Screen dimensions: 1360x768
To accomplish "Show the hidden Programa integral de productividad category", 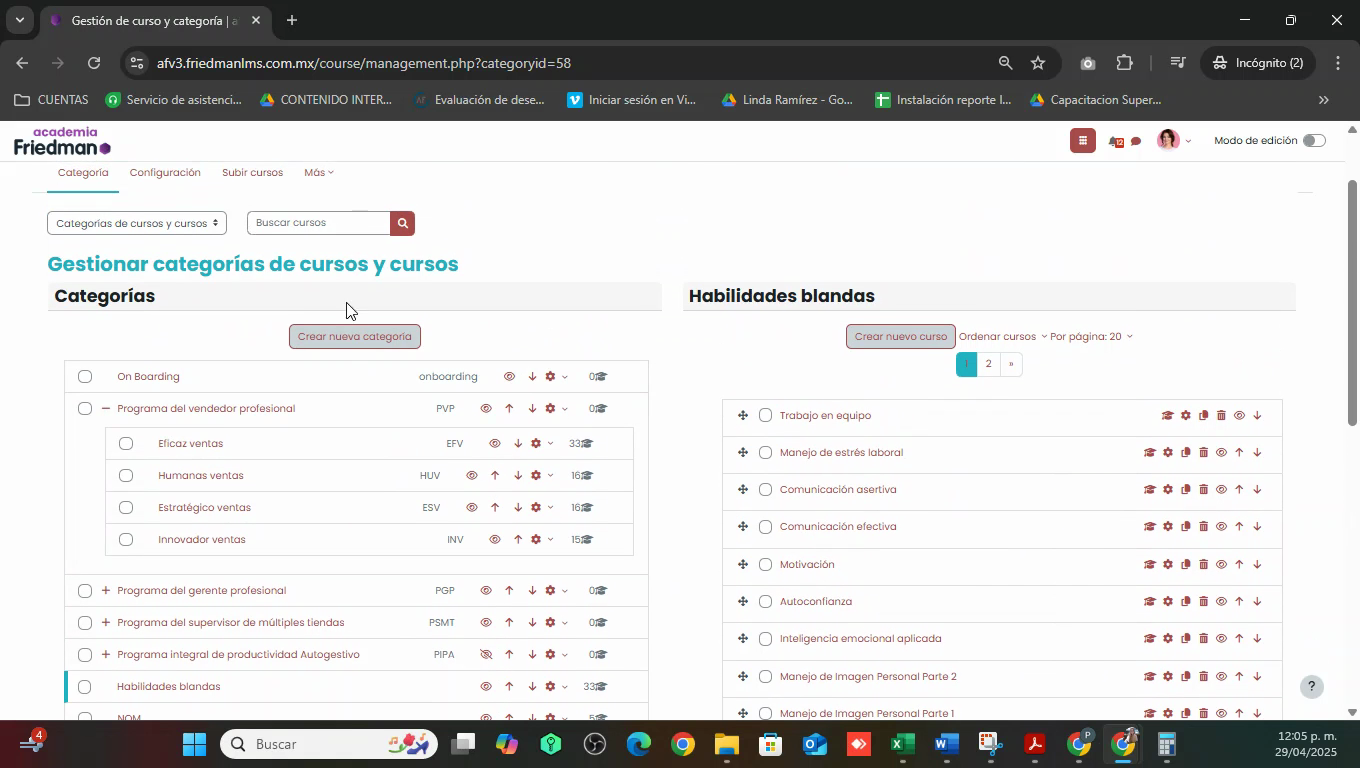I will pyautogui.click(x=486, y=655).
